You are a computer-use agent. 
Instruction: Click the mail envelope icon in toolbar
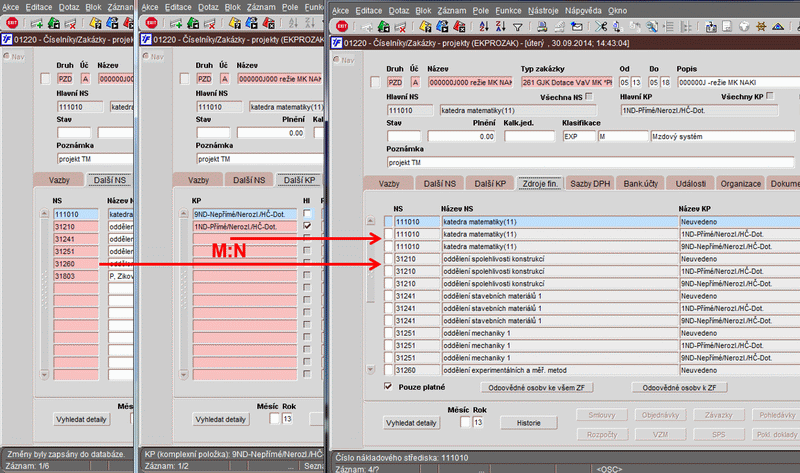[x=577, y=26]
